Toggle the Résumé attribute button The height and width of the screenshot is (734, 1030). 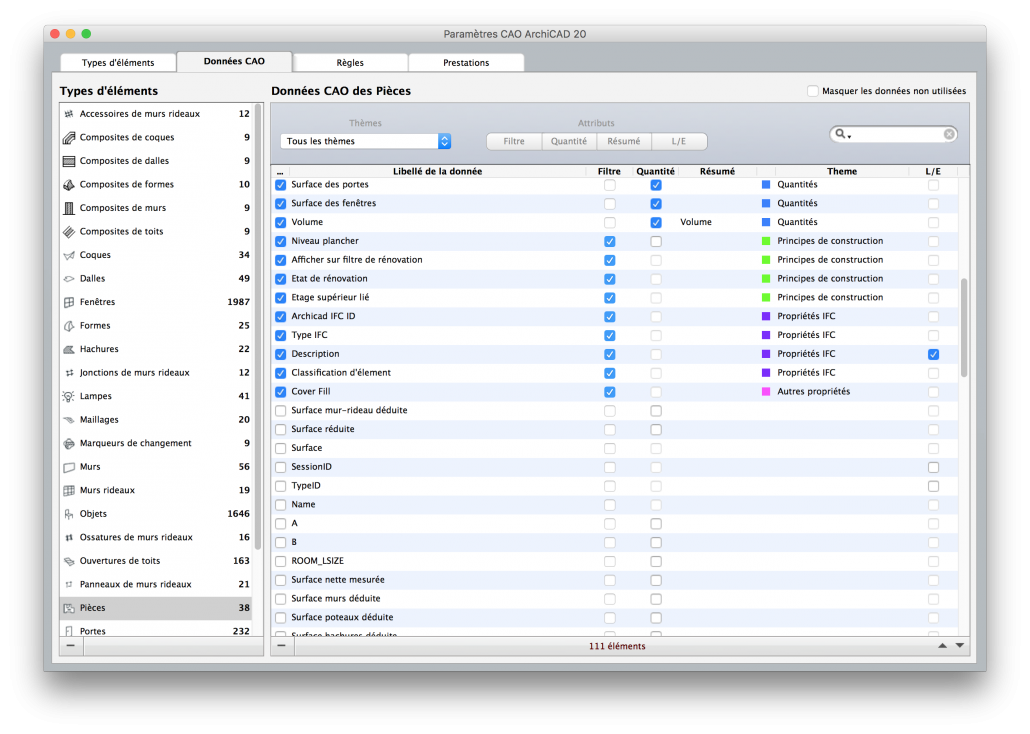(624, 141)
